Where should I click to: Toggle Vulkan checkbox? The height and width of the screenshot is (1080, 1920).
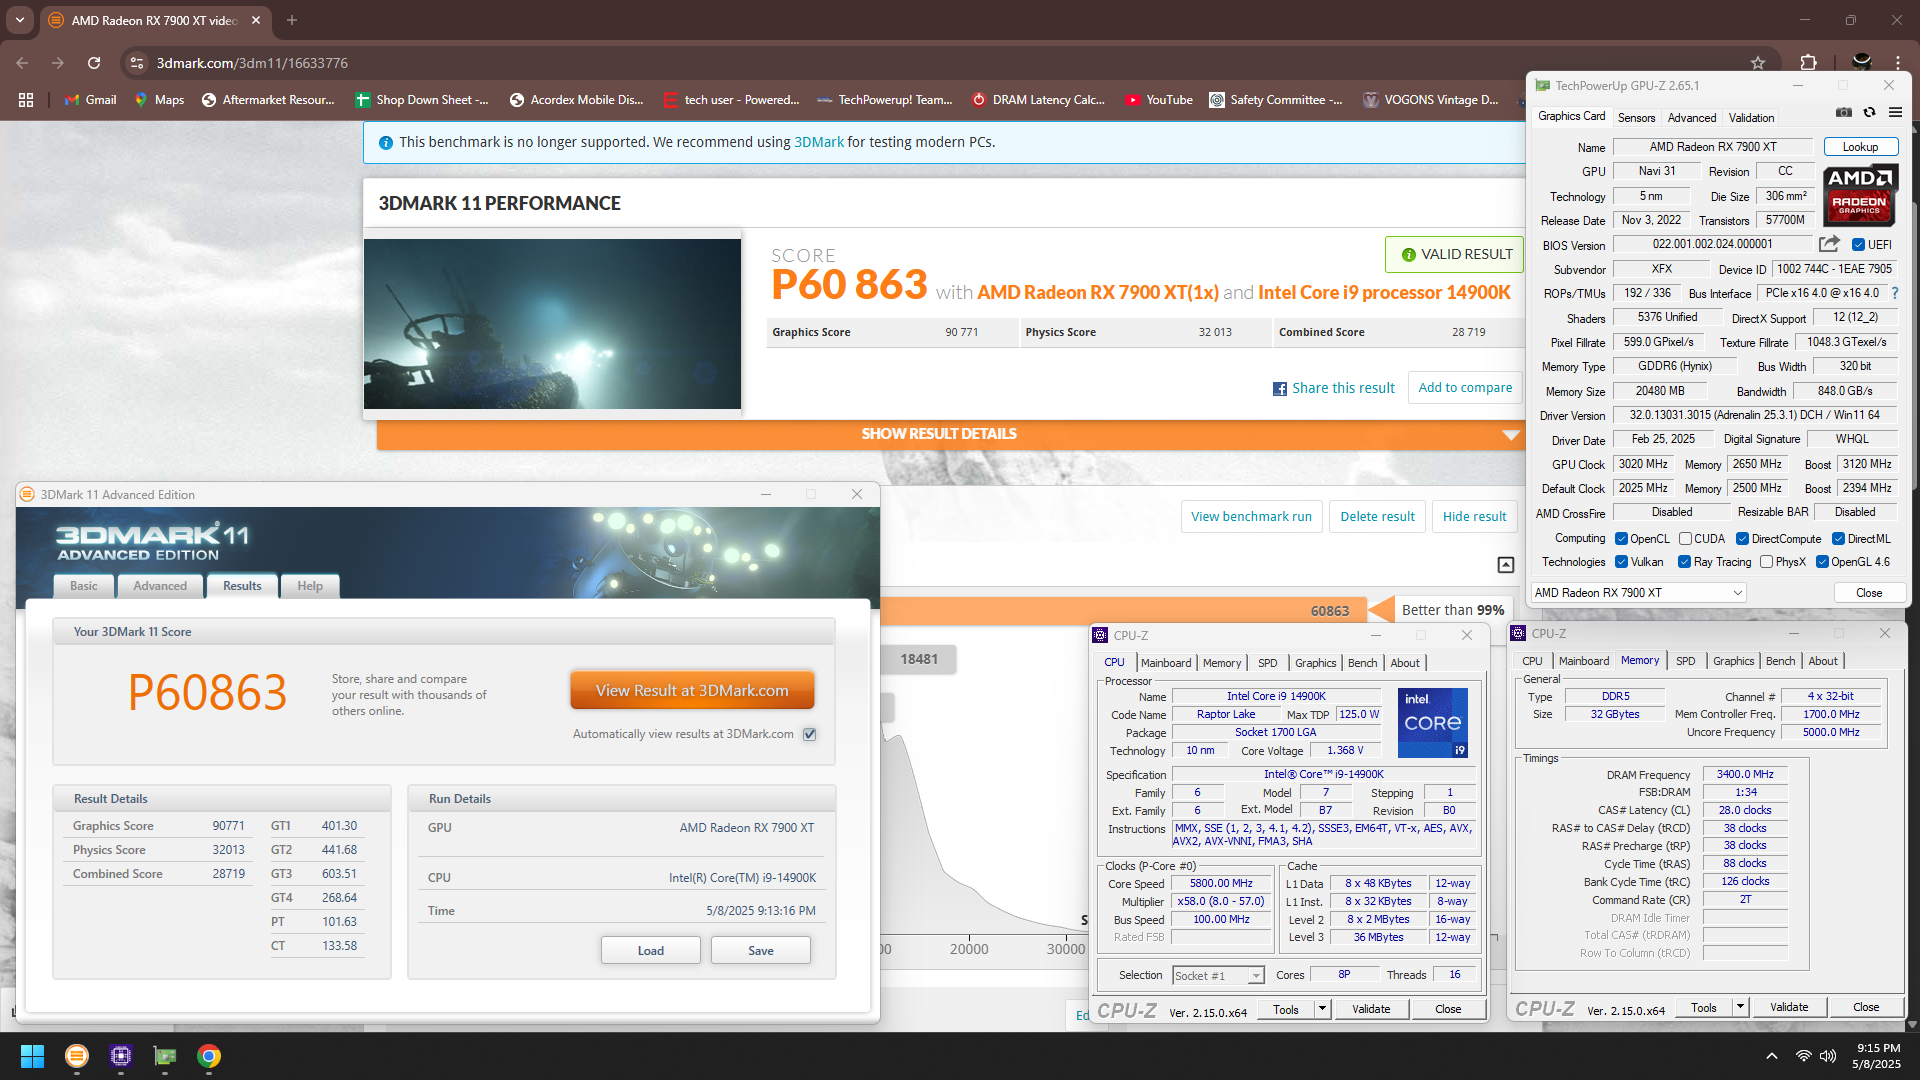pos(1621,562)
